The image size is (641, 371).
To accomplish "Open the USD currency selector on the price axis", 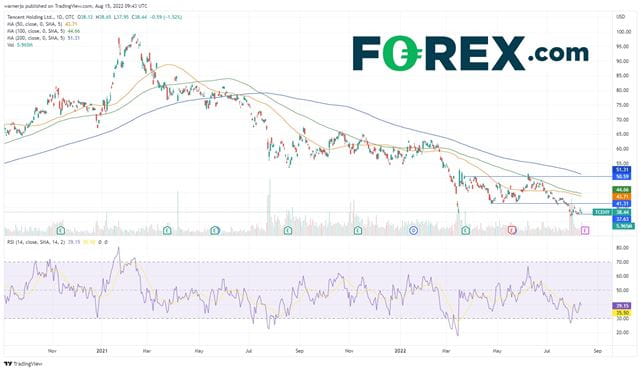I will 621,17.
